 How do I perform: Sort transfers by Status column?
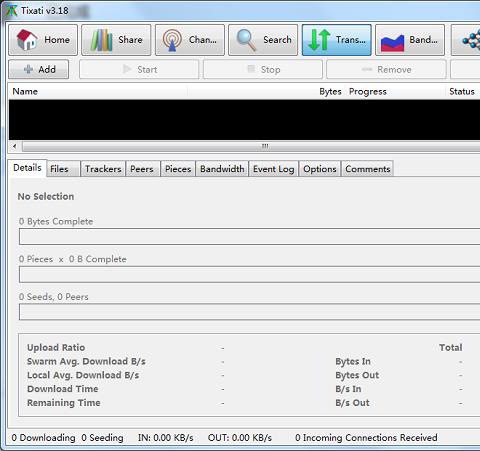(462, 91)
